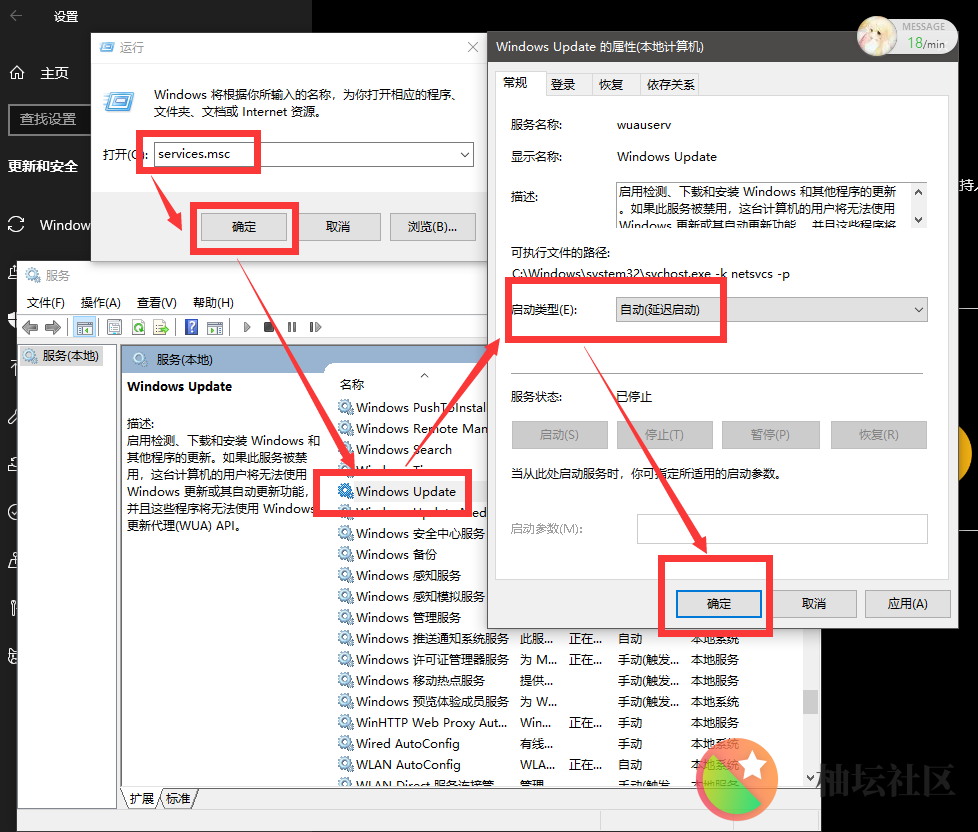978x832 pixels.
Task: Click the 暂停(P) service button
Action: (x=770, y=435)
